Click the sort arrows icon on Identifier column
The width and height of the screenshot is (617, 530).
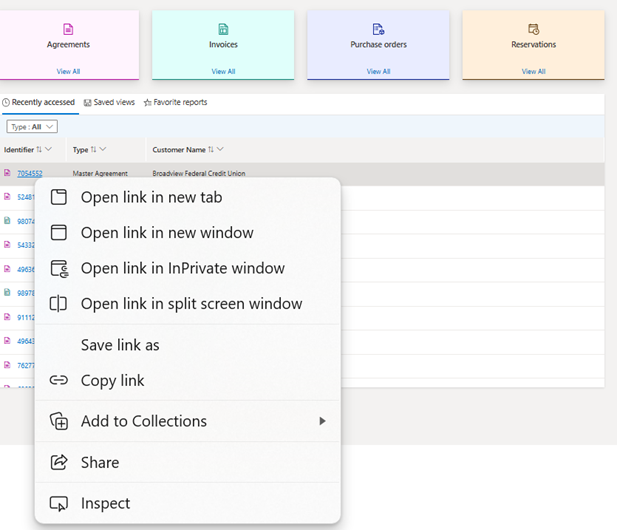[x=39, y=150]
